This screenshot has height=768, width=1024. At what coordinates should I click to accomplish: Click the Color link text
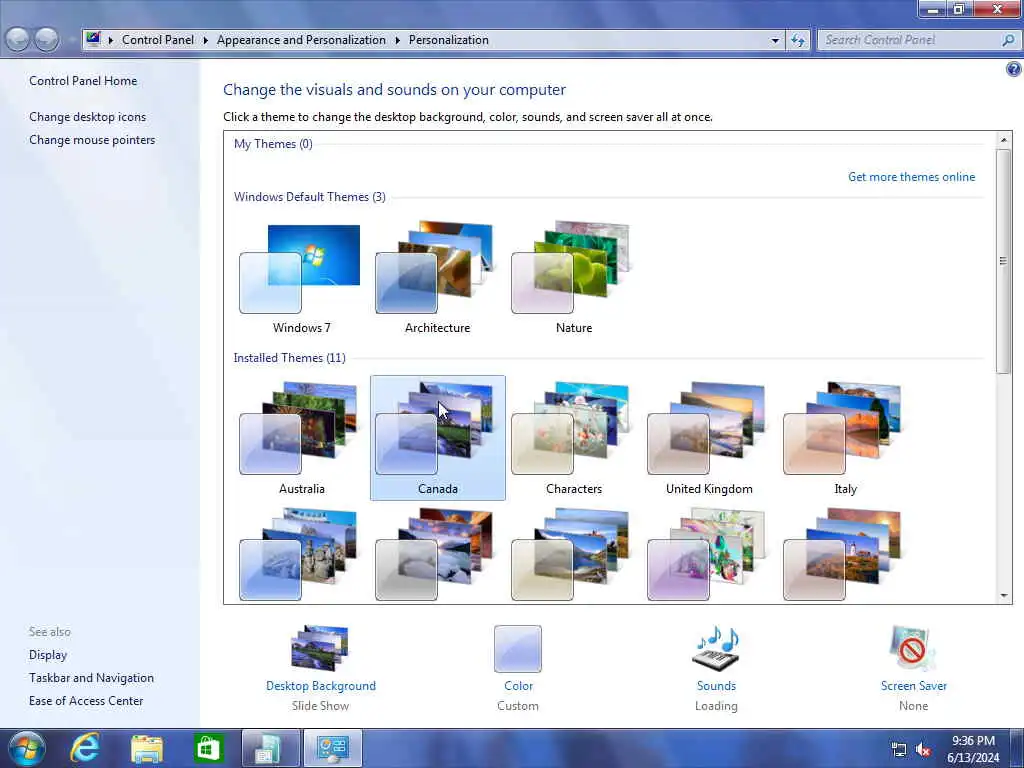coord(518,686)
